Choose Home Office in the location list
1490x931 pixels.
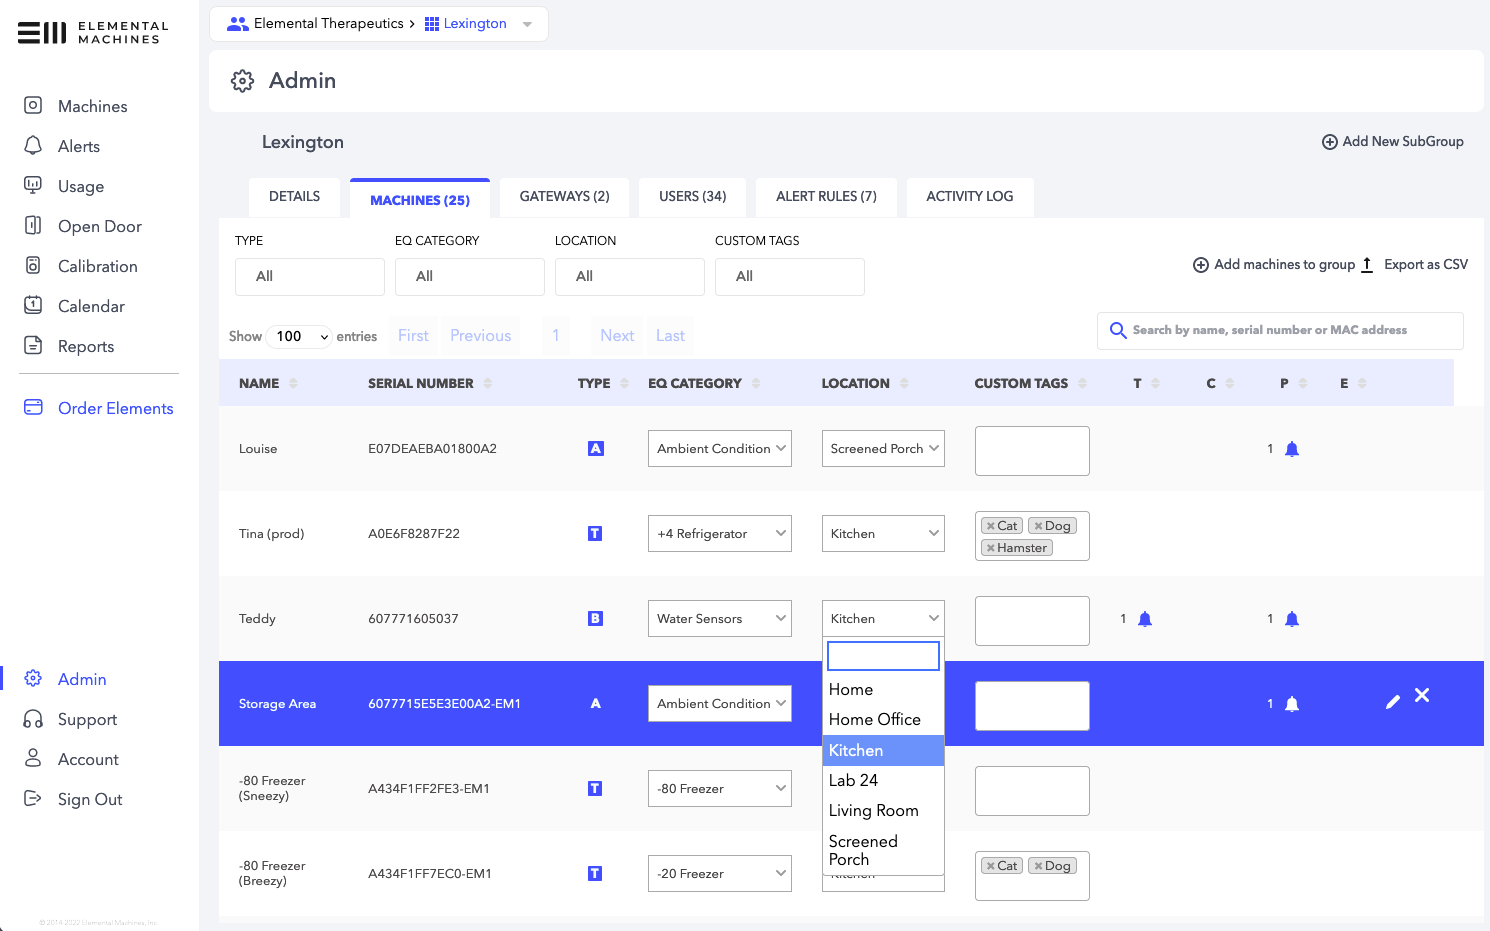point(883,720)
